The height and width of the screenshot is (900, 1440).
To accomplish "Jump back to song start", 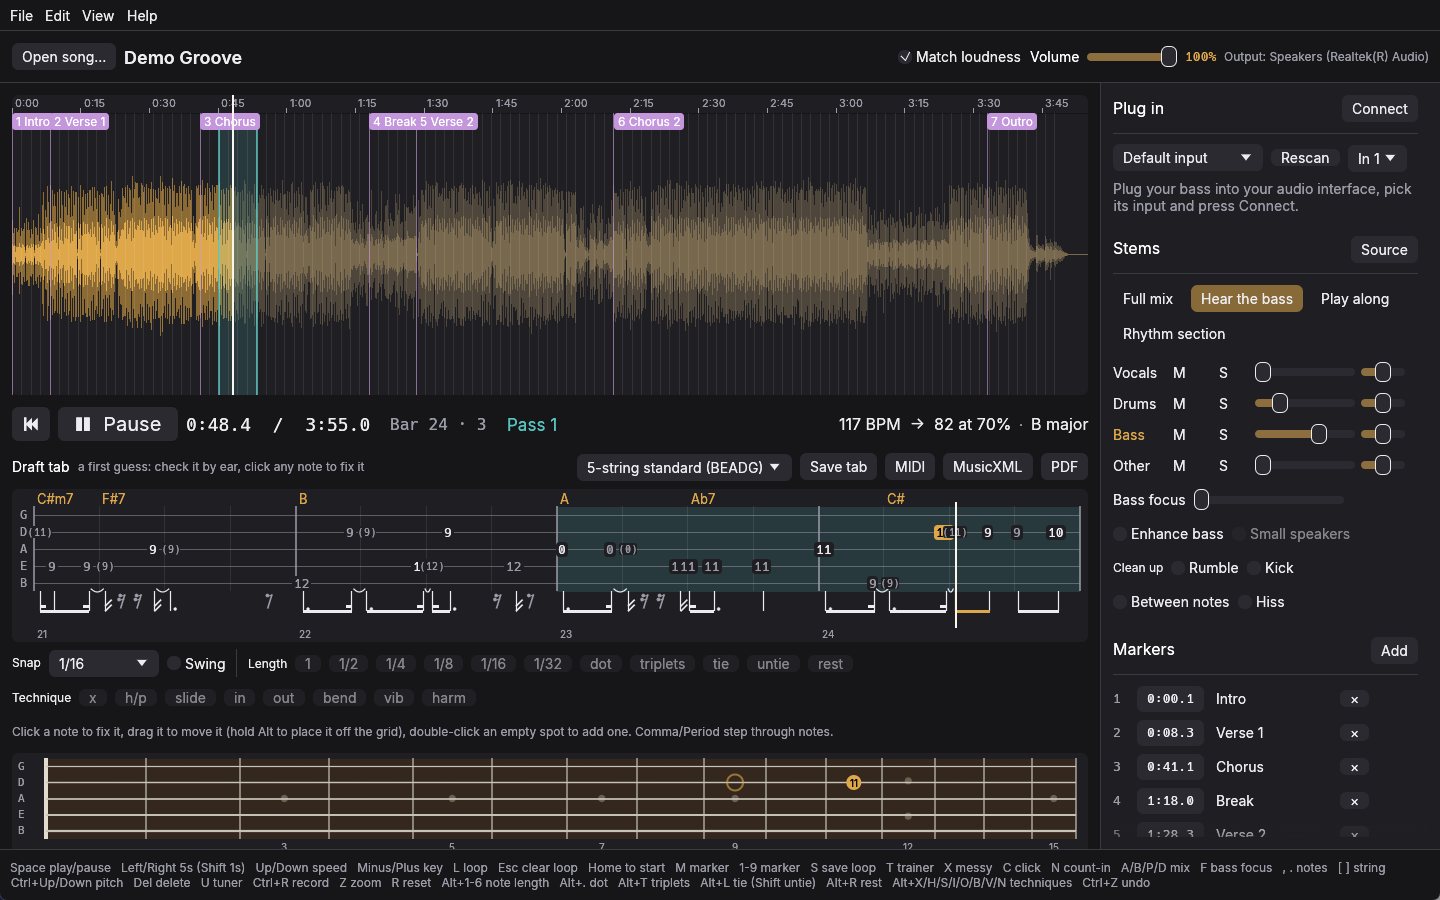I will 31,424.
